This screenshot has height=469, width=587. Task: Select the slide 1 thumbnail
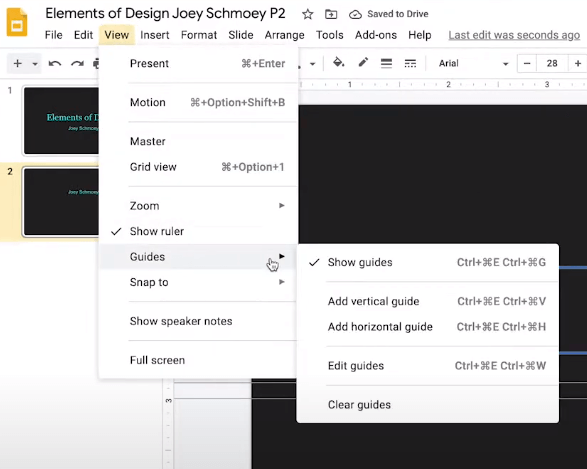(61, 121)
